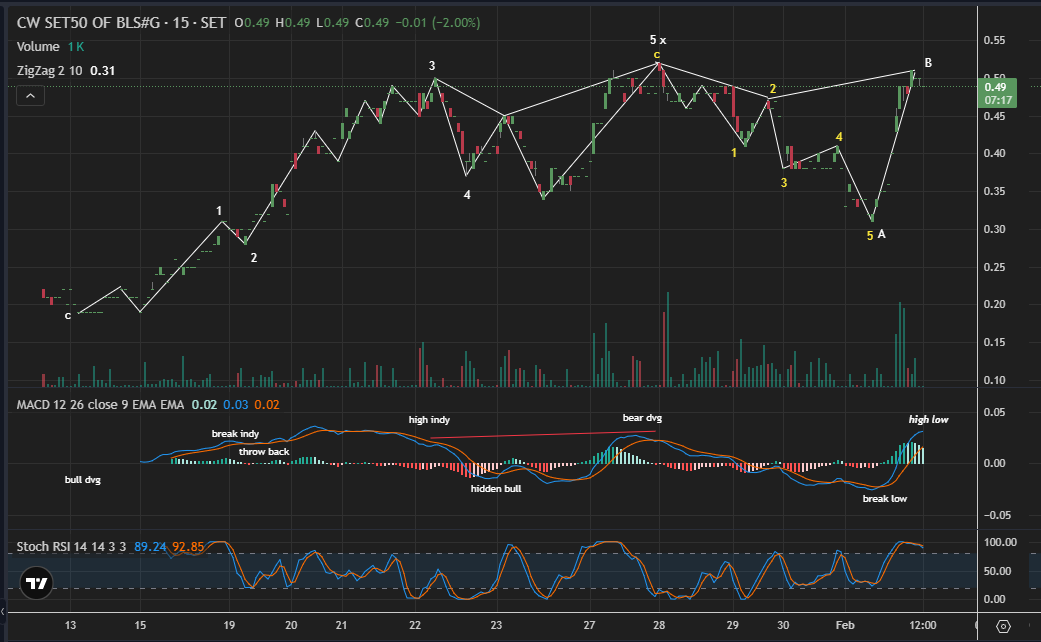The image size is (1041, 642).
Task: Select the red bear divergence trend line
Action: point(542,435)
